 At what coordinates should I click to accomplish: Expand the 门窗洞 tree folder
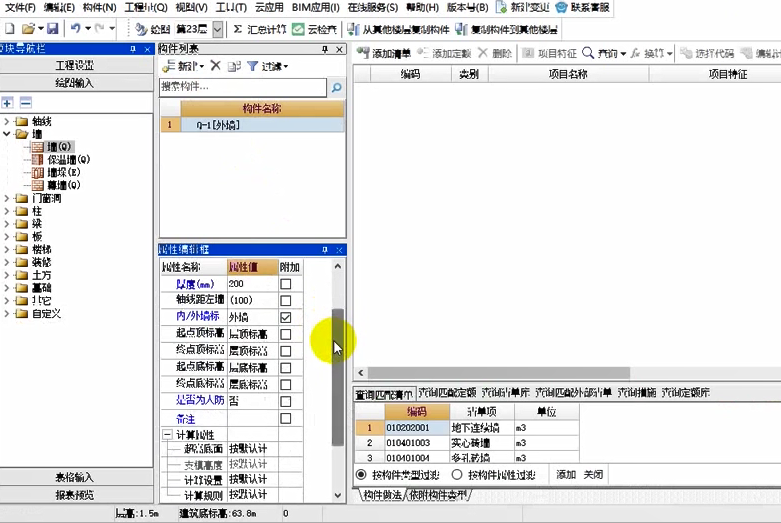[x=8, y=198]
